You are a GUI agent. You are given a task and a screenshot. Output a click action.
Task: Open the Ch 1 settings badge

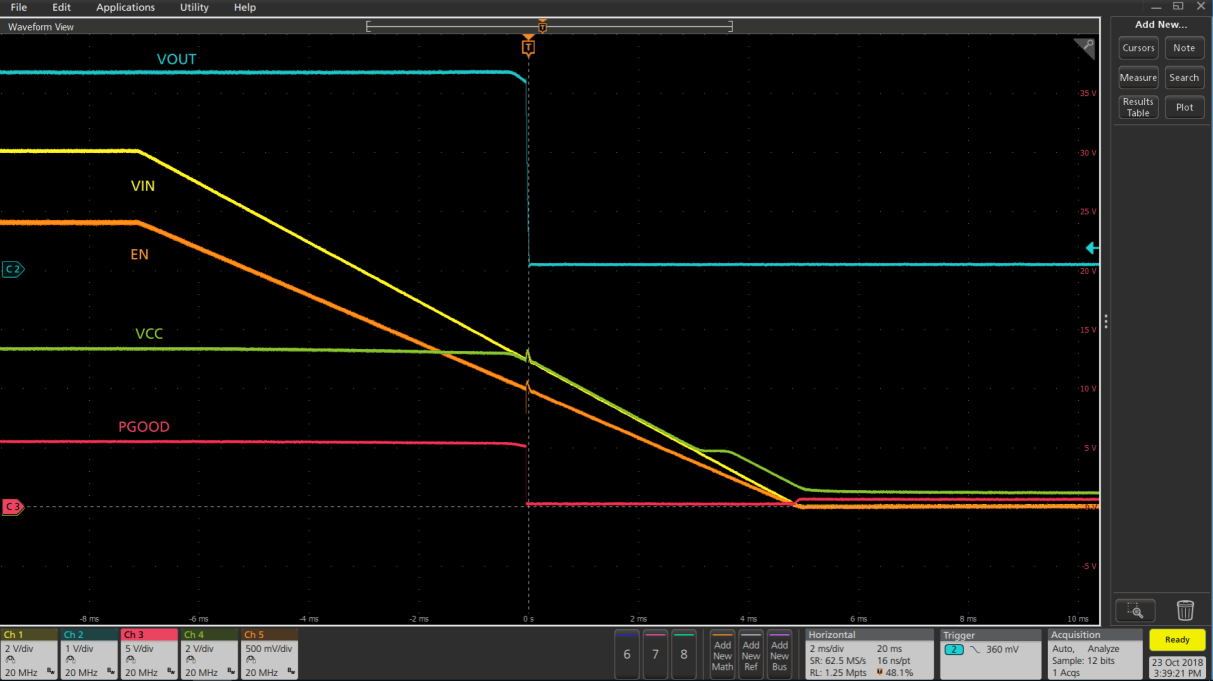[x=29, y=653]
